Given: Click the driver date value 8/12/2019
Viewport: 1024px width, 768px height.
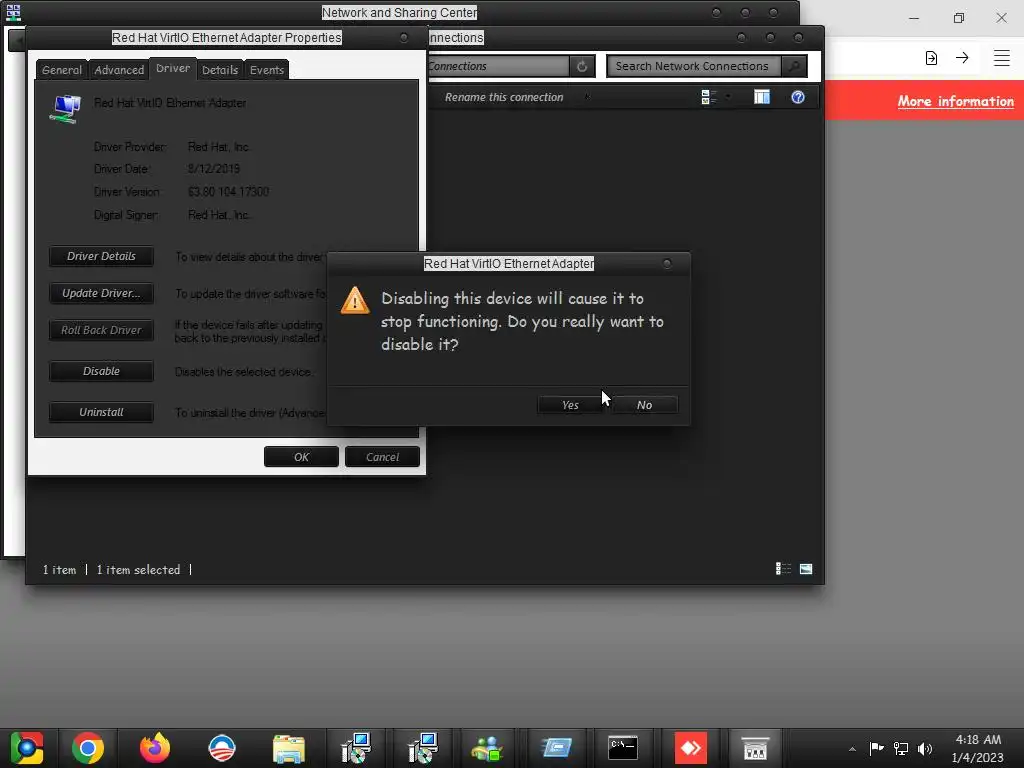Looking at the screenshot, I should pos(214,168).
